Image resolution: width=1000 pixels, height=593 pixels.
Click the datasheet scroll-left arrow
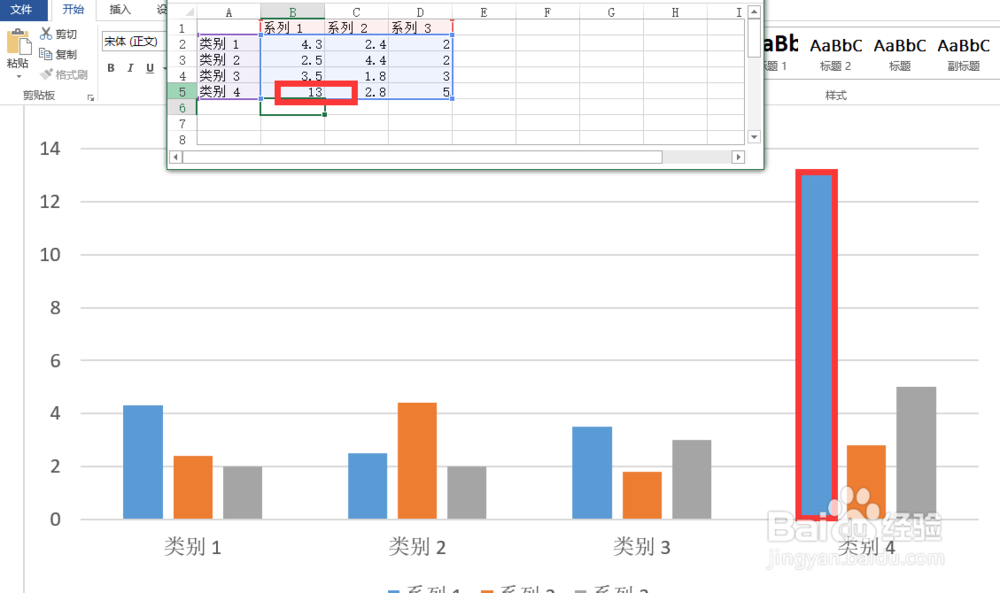point(175,157)
